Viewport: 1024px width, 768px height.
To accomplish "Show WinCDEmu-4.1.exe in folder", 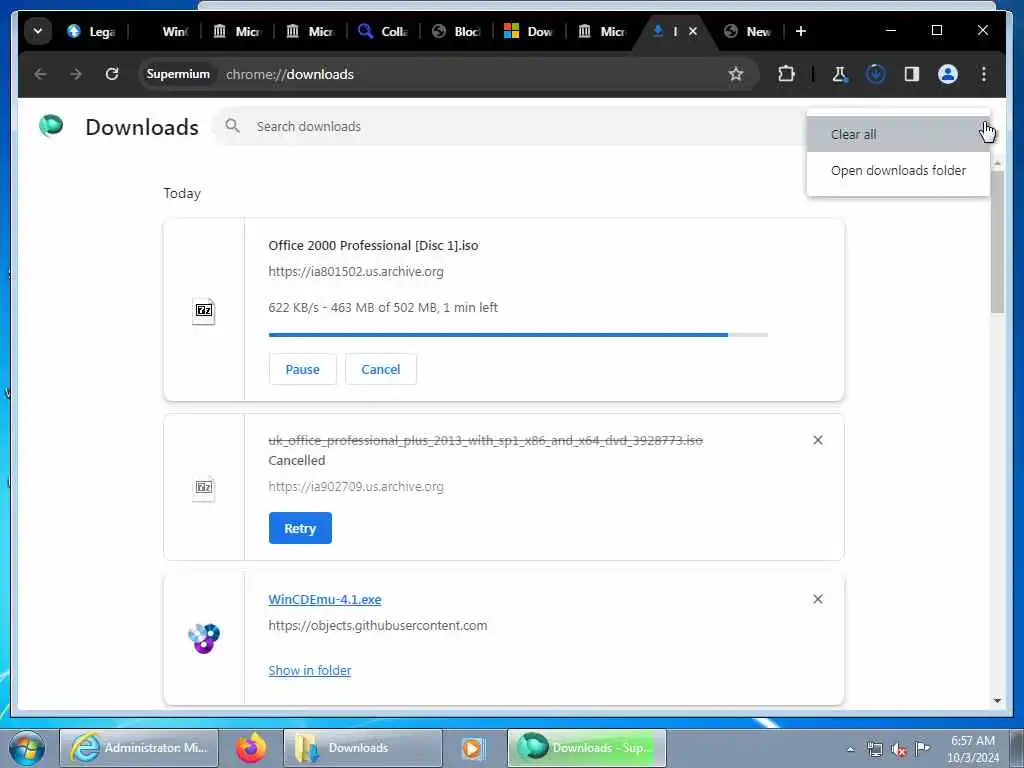I will click(310, 671).
